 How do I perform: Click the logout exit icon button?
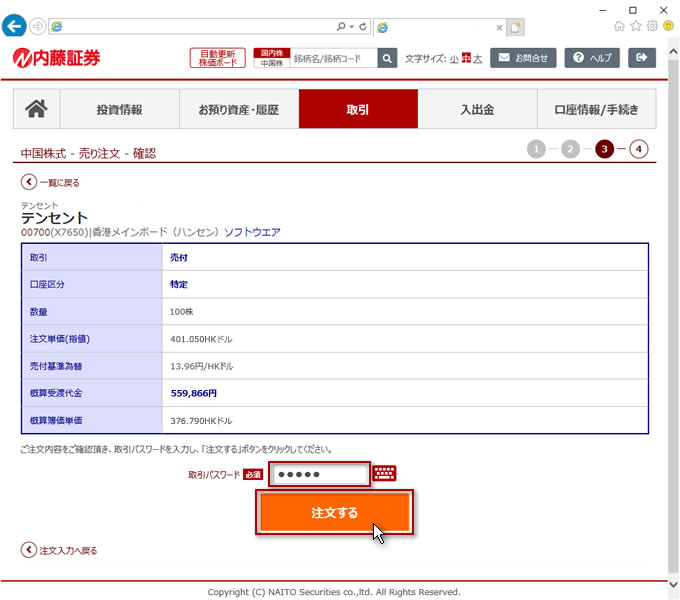click(642, 58)
